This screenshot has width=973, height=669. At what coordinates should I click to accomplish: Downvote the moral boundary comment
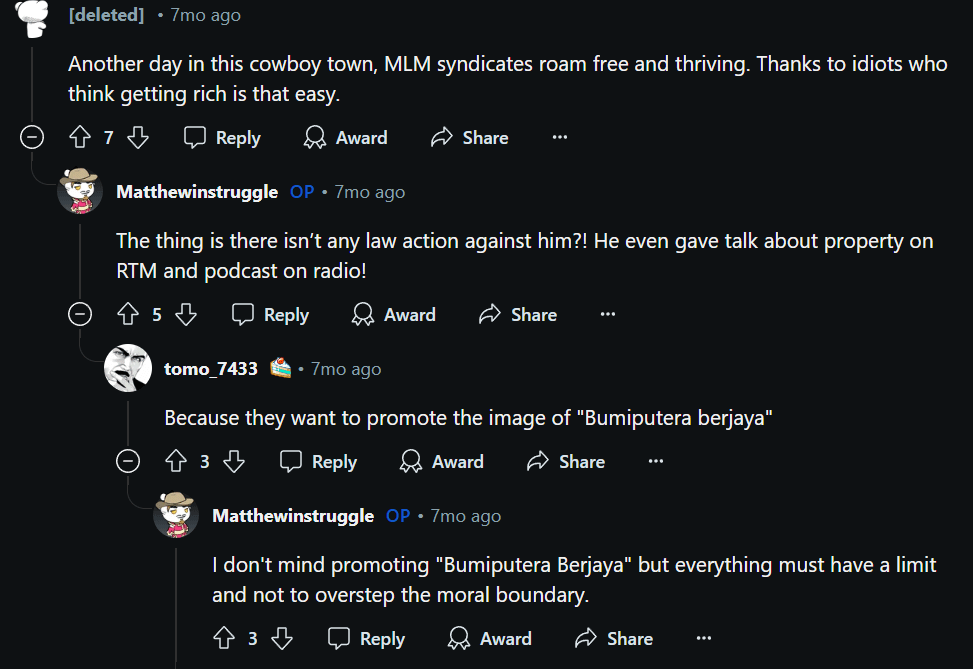[x=282, y=639]
